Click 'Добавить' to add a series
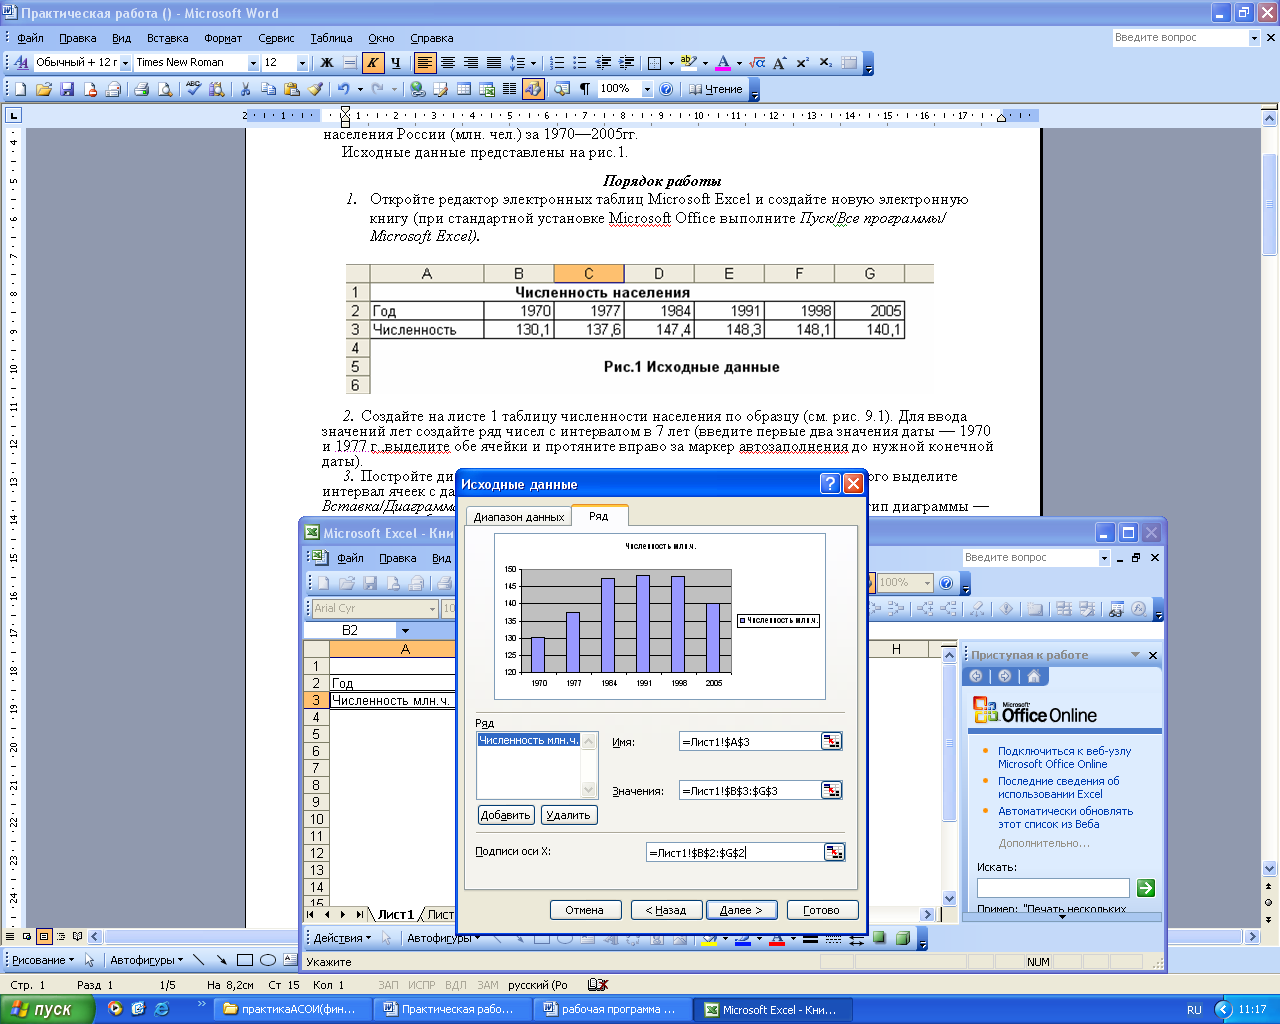This screenshot has height=1024, width=1280. tap(506, 815)
